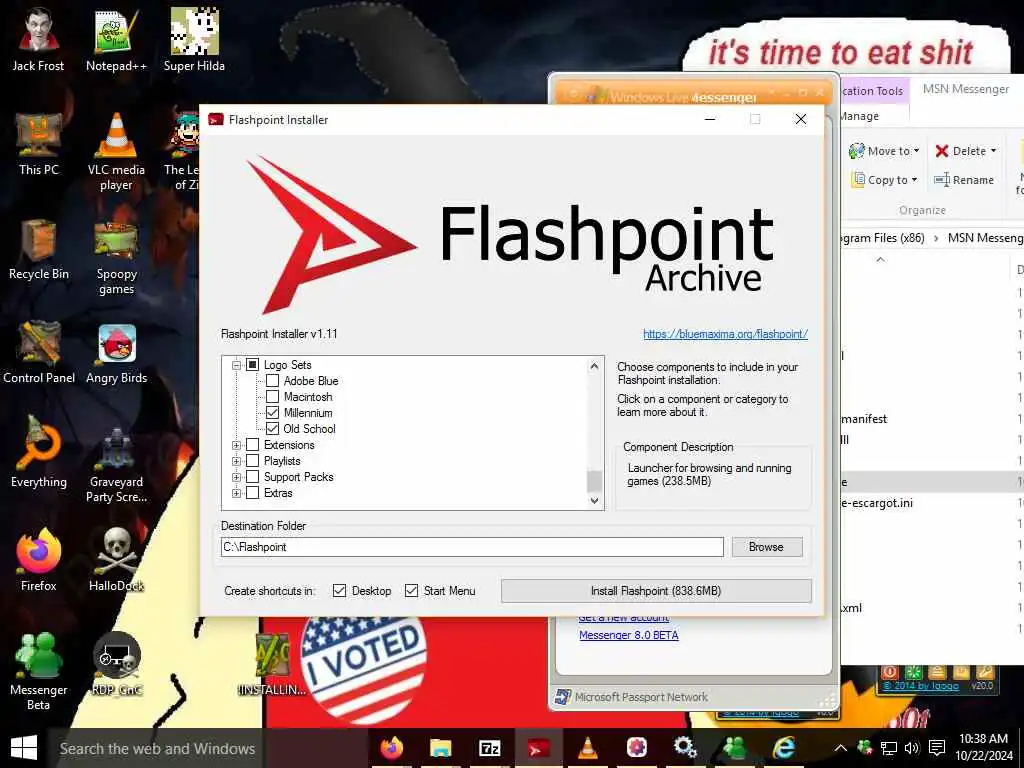Select the Control Panel desktop icon
Screen dimensions: 1024x768
(39, 353)
